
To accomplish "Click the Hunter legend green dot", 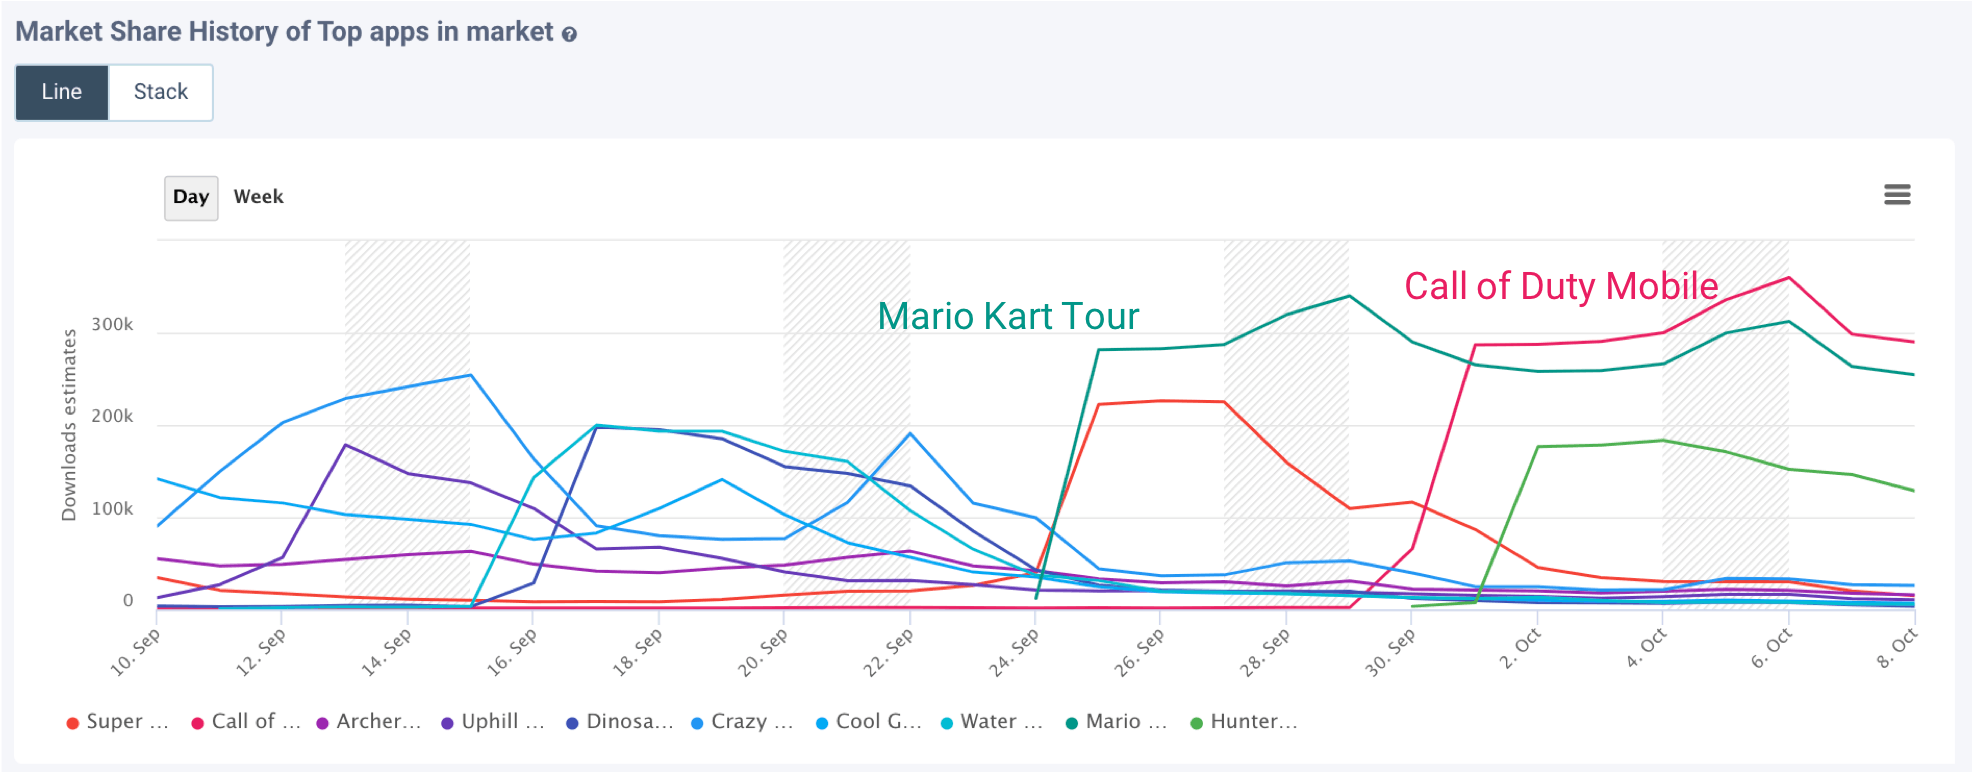I will (x=1196, y=723).
